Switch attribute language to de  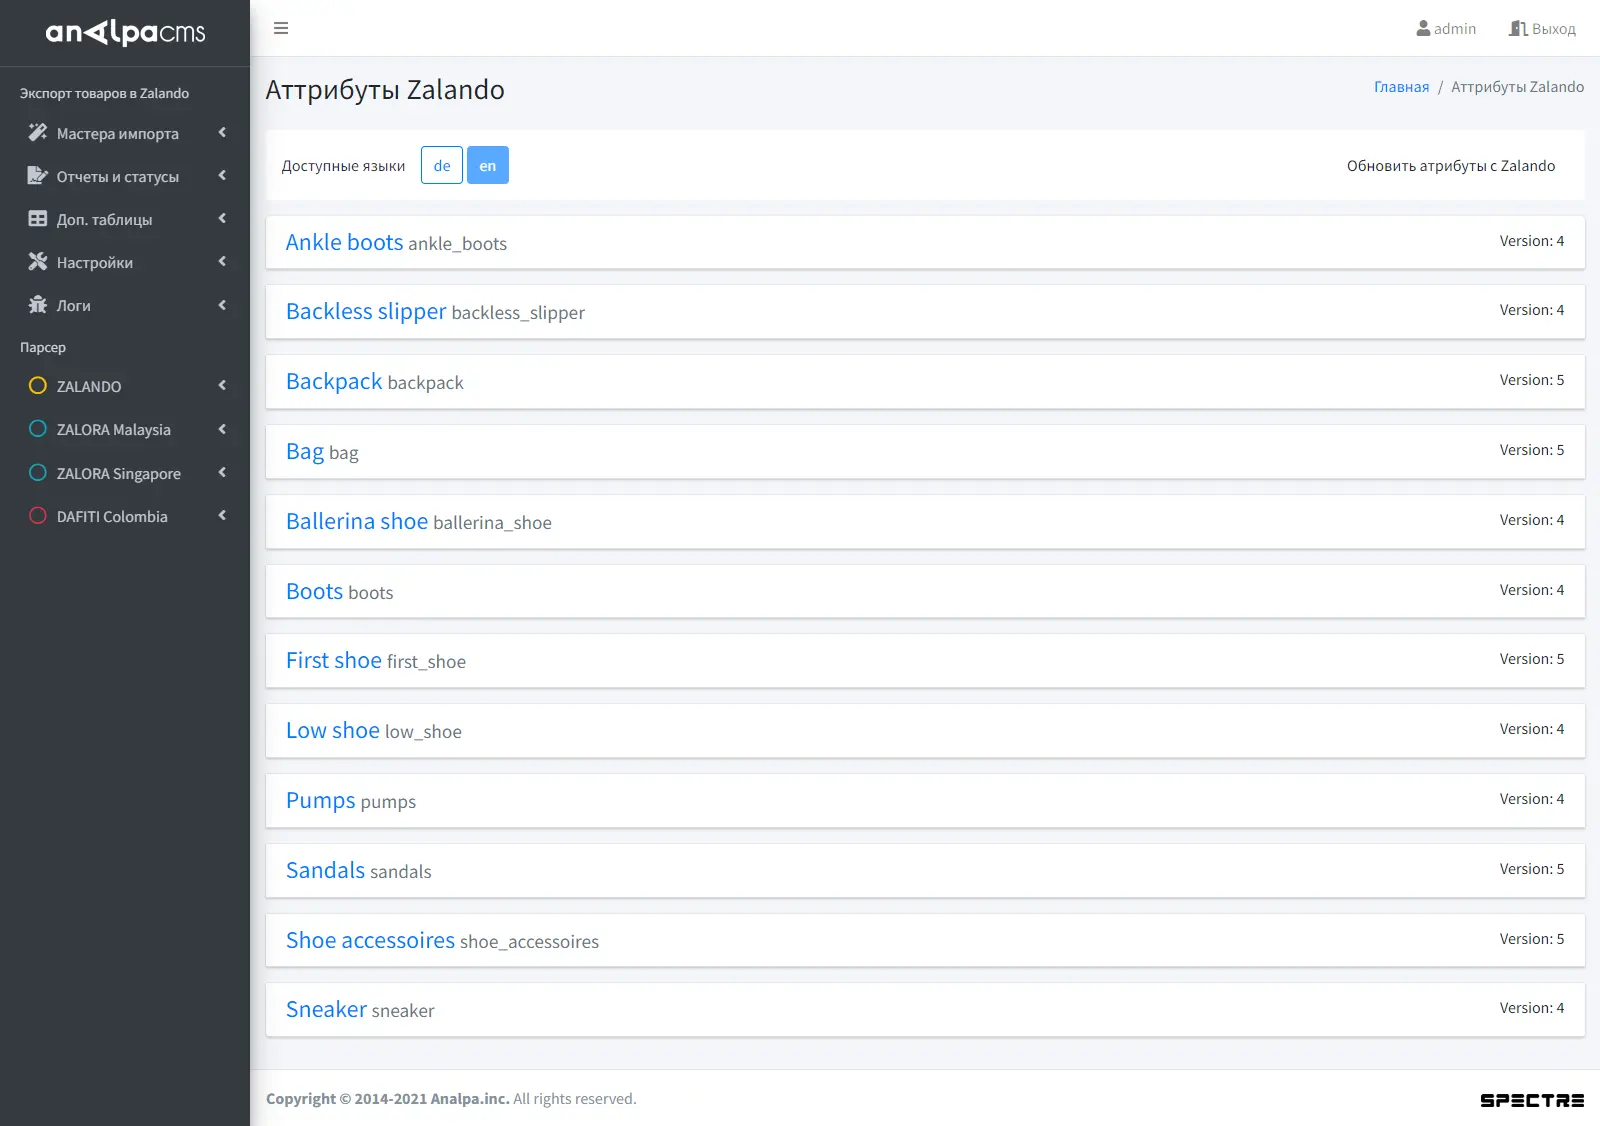click(x=442, y=166)
